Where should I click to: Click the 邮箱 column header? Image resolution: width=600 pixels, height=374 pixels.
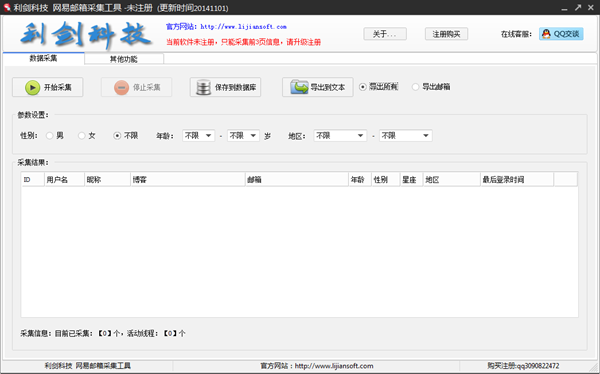click(297, 180)
